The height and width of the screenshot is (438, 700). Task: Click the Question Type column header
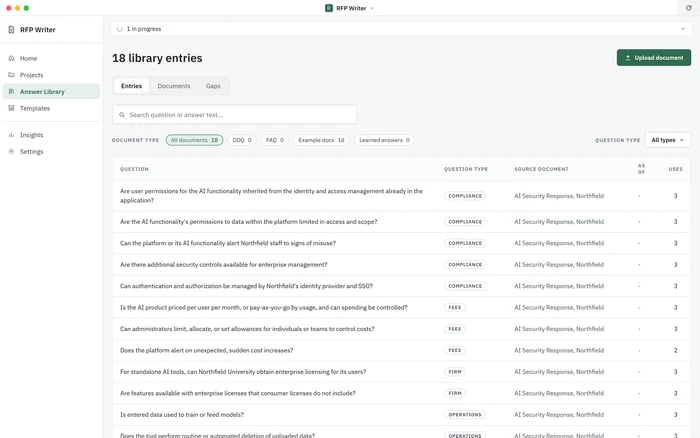coord(466,169)
